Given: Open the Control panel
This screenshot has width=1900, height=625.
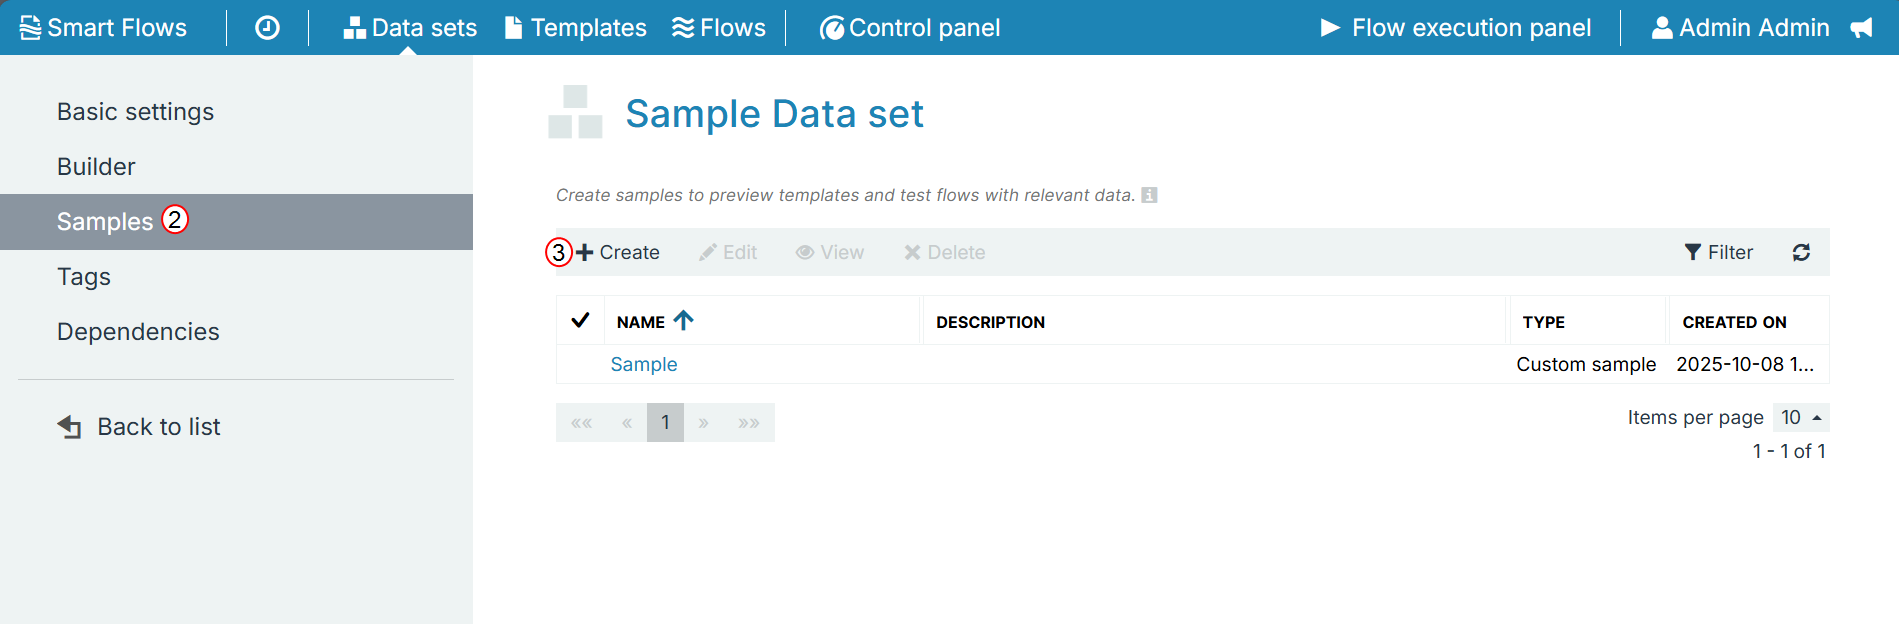Looking at the screenshot, I should tap(910, 28).
